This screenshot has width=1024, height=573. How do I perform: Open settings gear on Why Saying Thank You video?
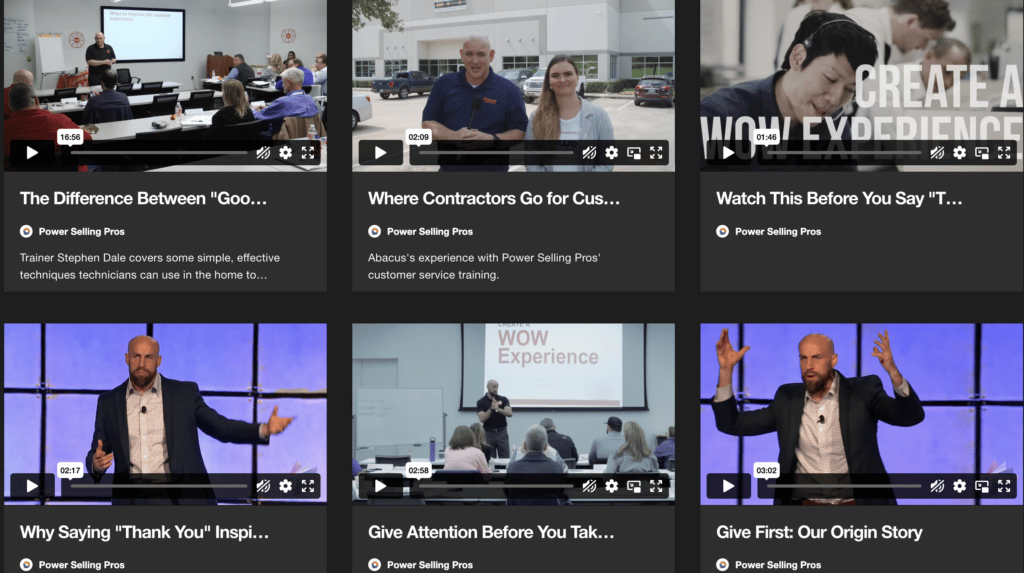click(x=285, y=486)
